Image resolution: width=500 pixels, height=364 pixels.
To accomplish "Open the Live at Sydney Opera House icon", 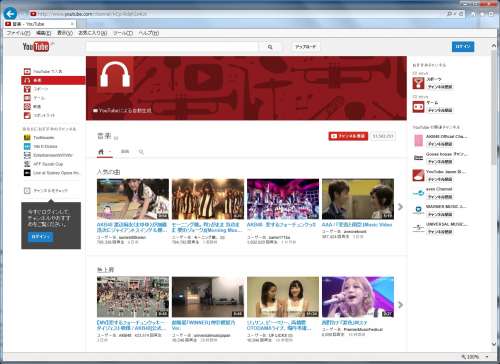I will pos(27,173).
